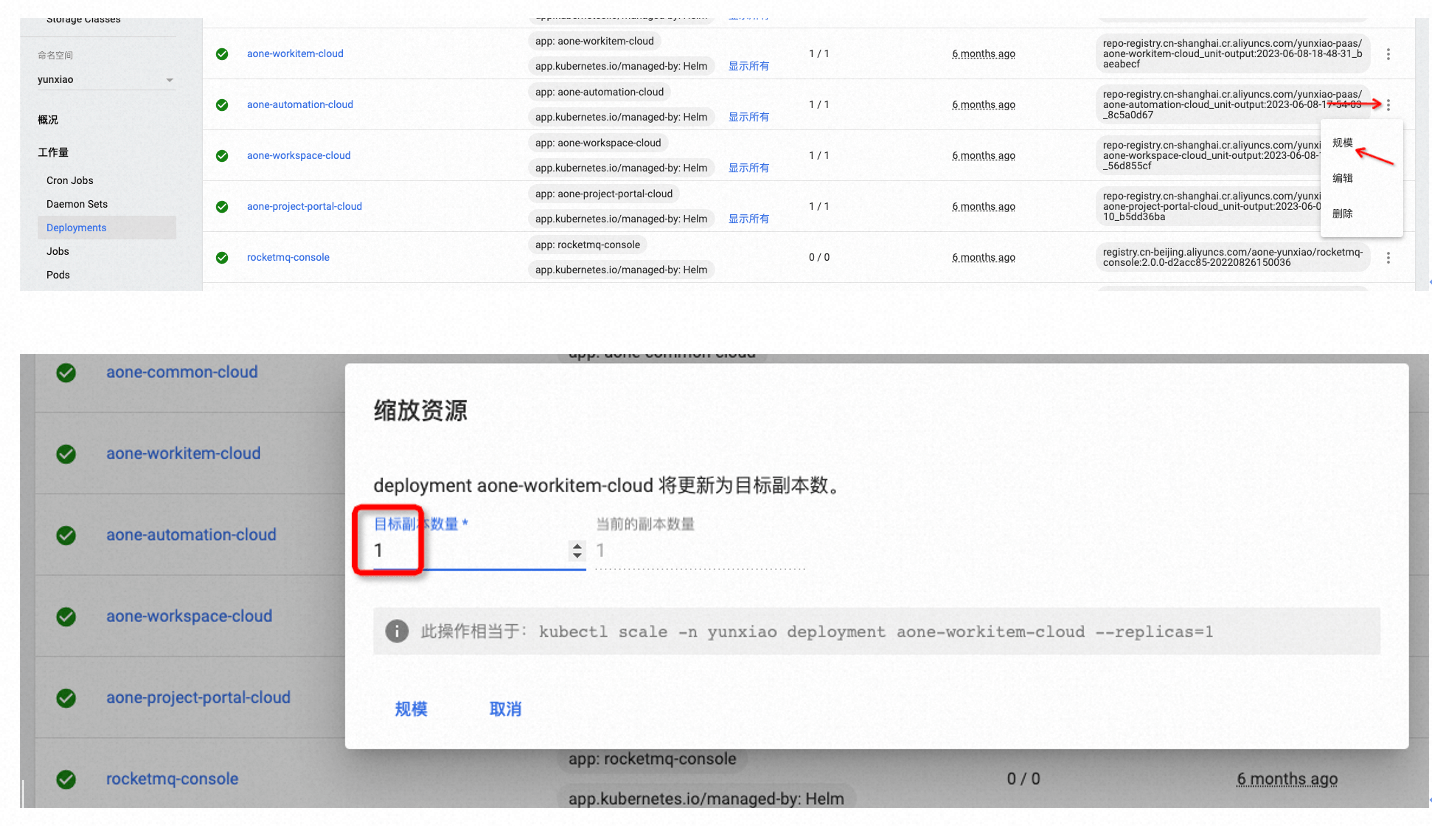Open Cron Jobs in the sidebar
The width and height of the screenshot is (1432, 826).
pos(70,180)
